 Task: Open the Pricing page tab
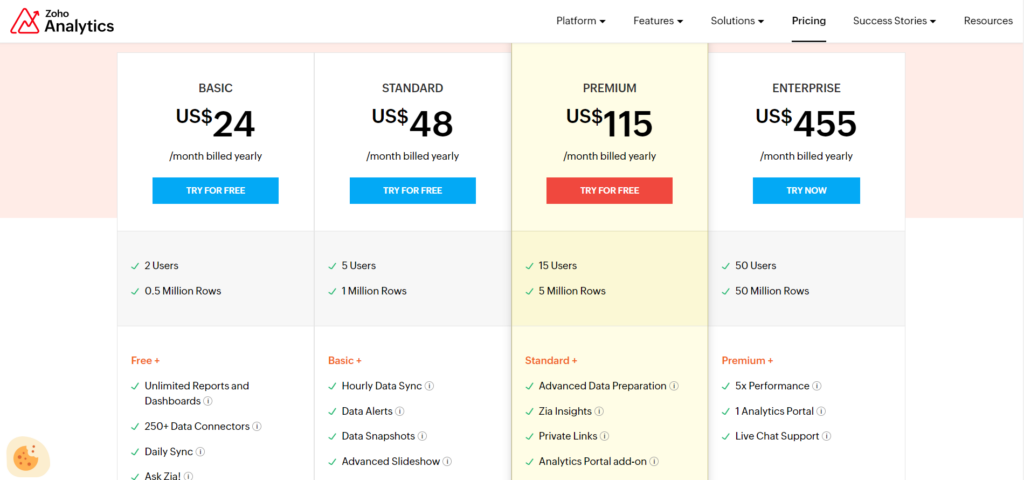click(x=809, y=21)
